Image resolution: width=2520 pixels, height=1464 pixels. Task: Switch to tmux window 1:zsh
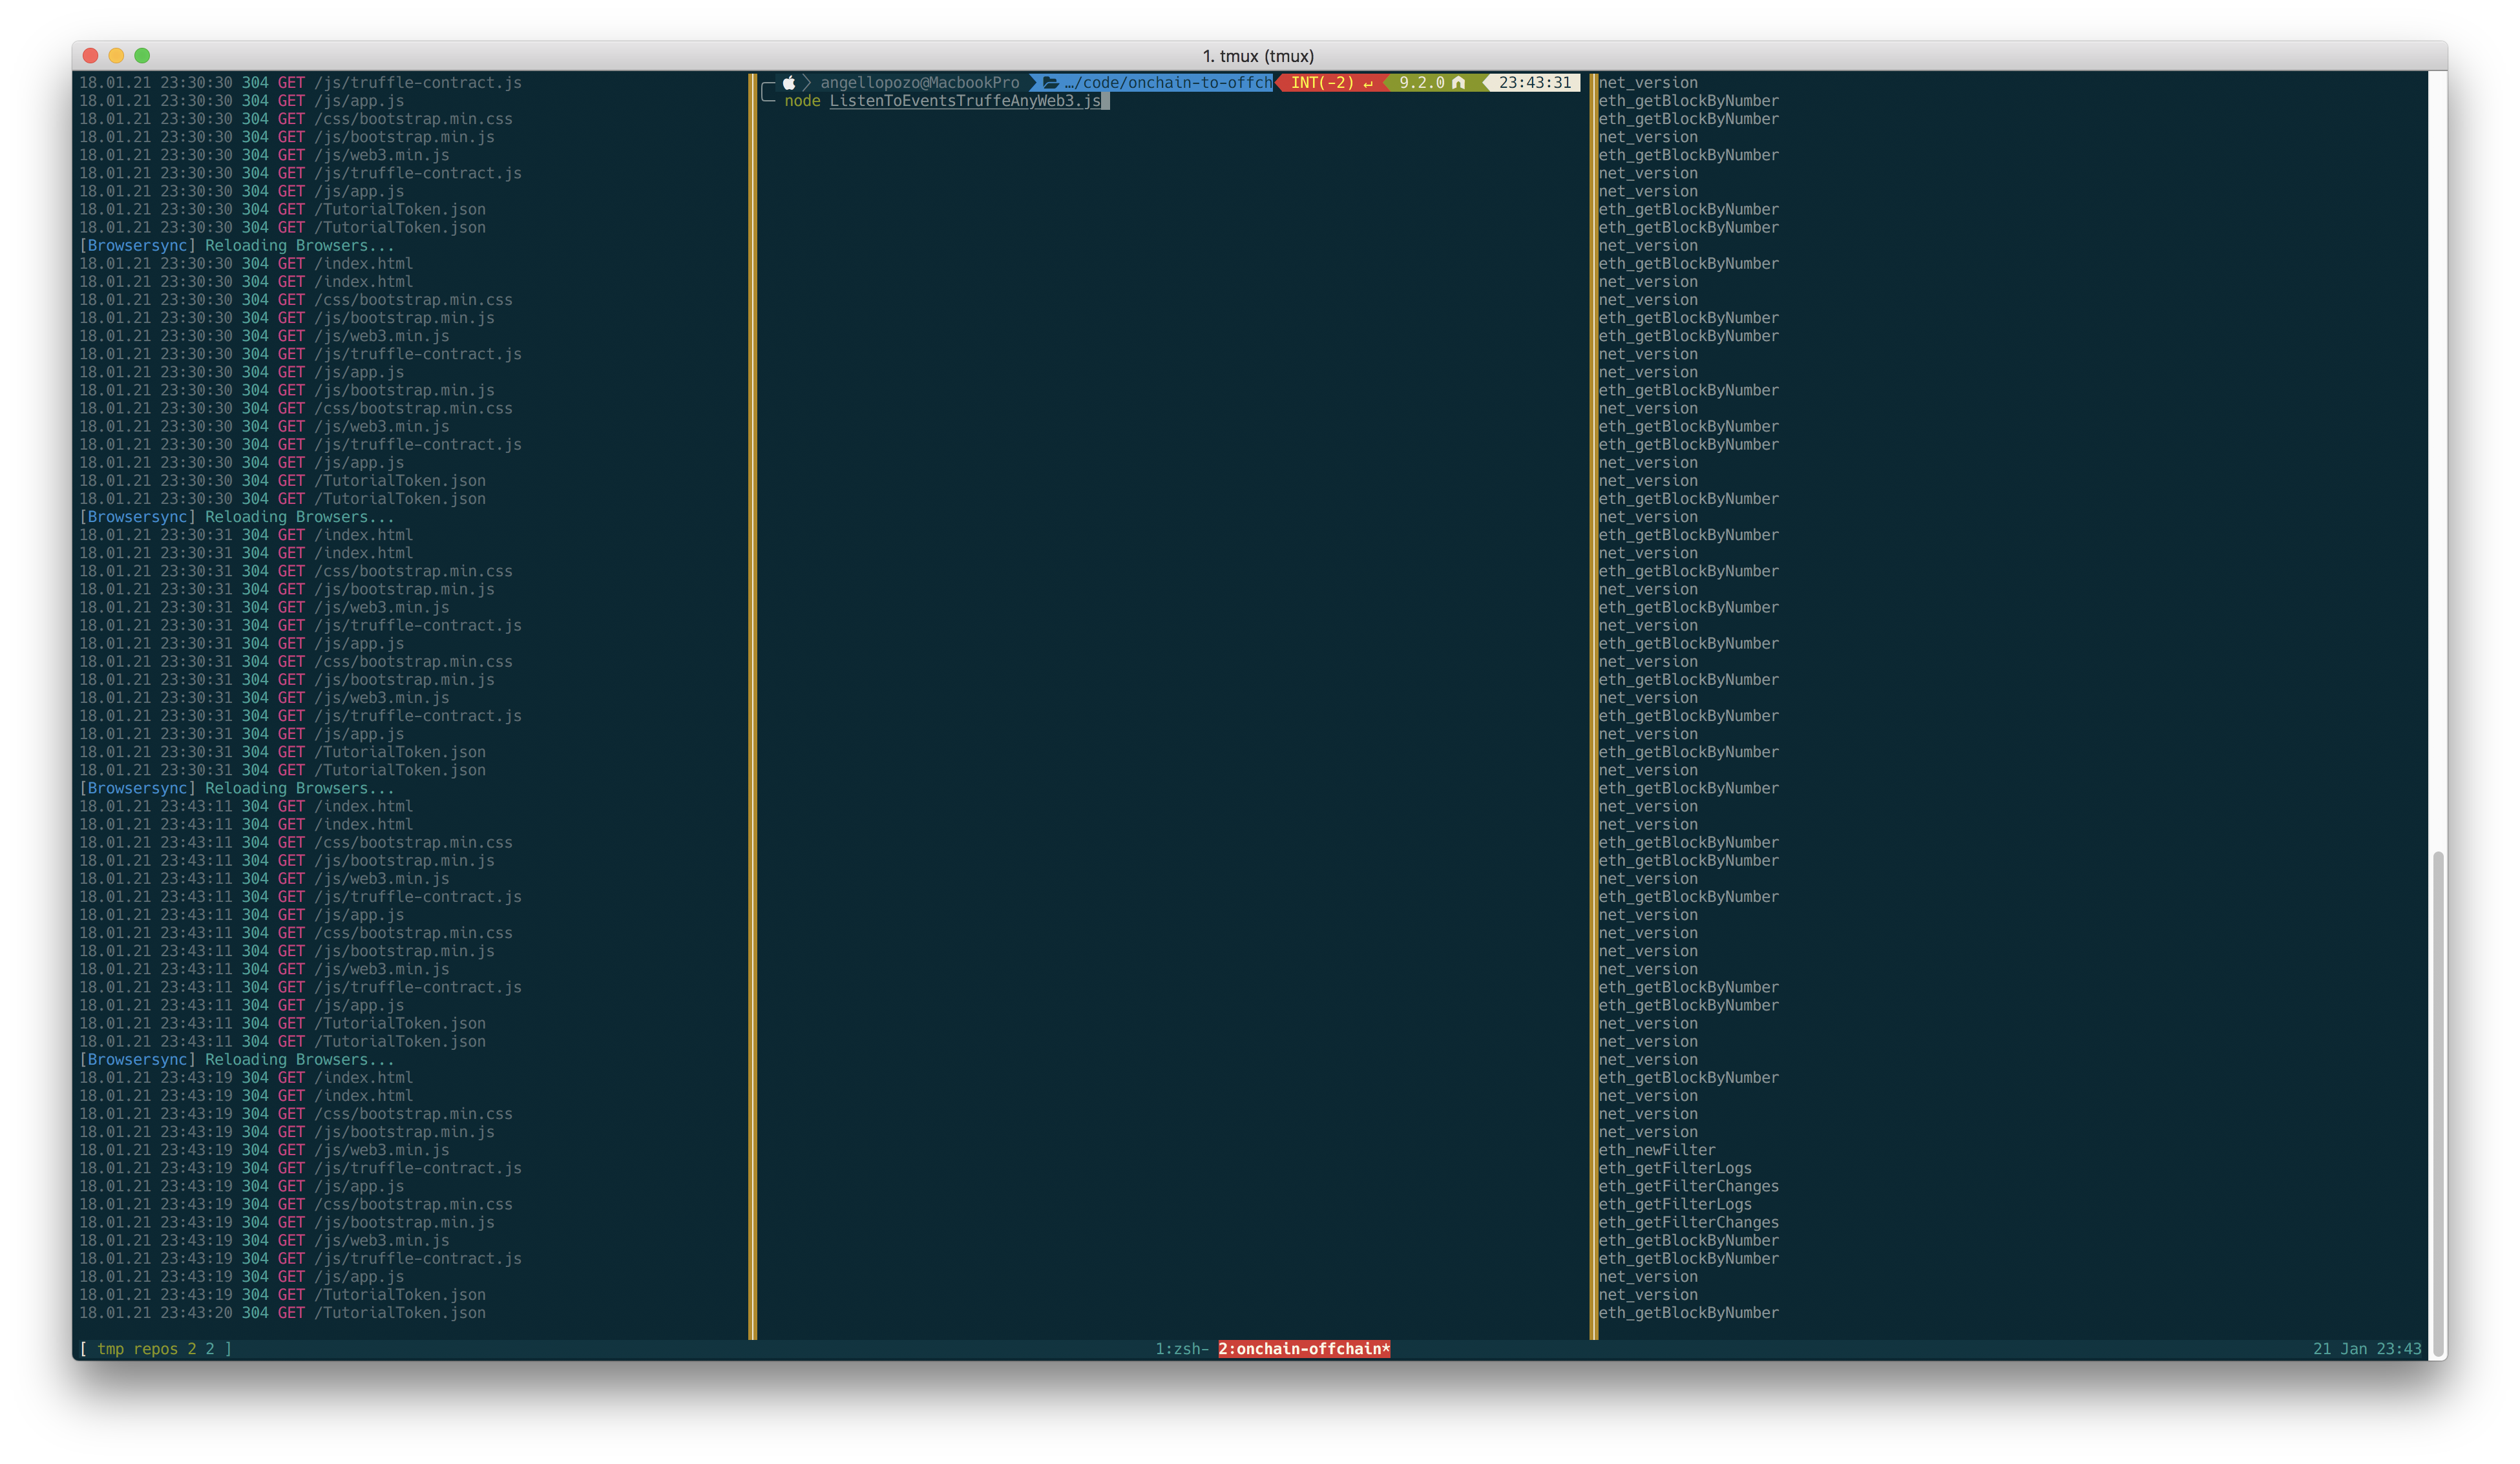point(1181,1349)
